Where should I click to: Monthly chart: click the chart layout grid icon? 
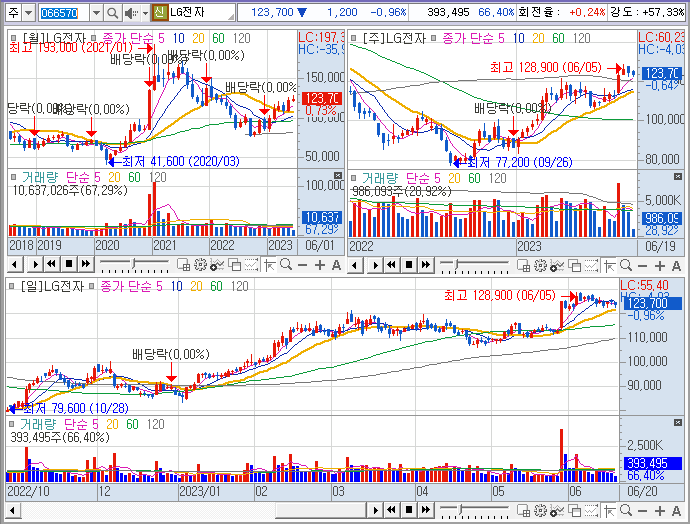coord(183,265)
